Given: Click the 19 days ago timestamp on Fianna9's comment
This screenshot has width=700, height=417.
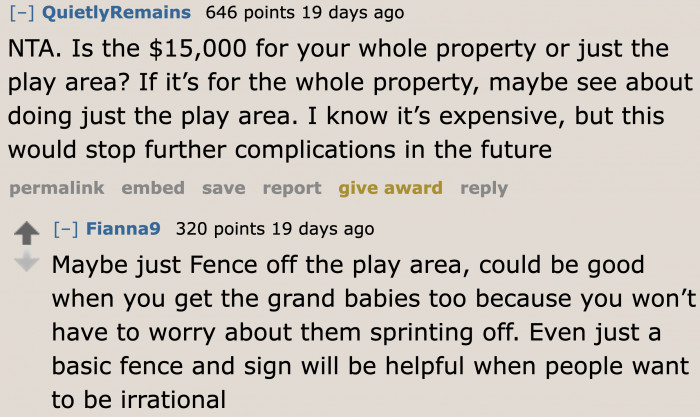Looking at the screenshot, I should (x=323, y=229).
